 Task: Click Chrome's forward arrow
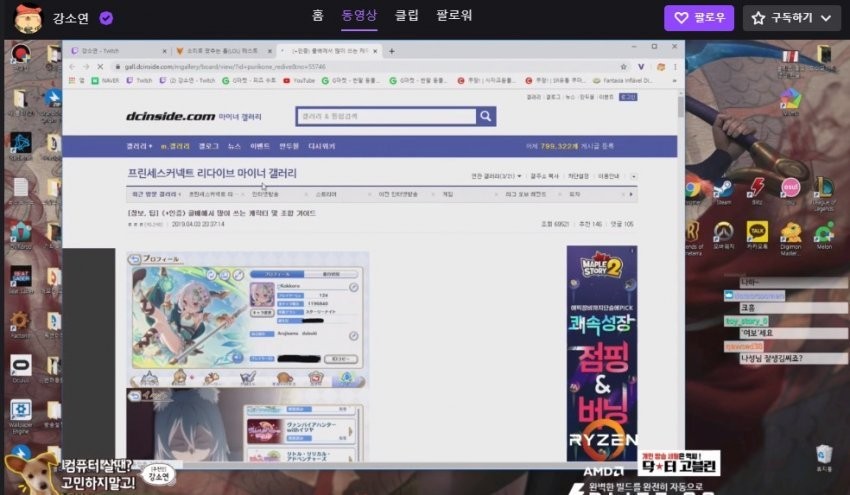(86, 67)
